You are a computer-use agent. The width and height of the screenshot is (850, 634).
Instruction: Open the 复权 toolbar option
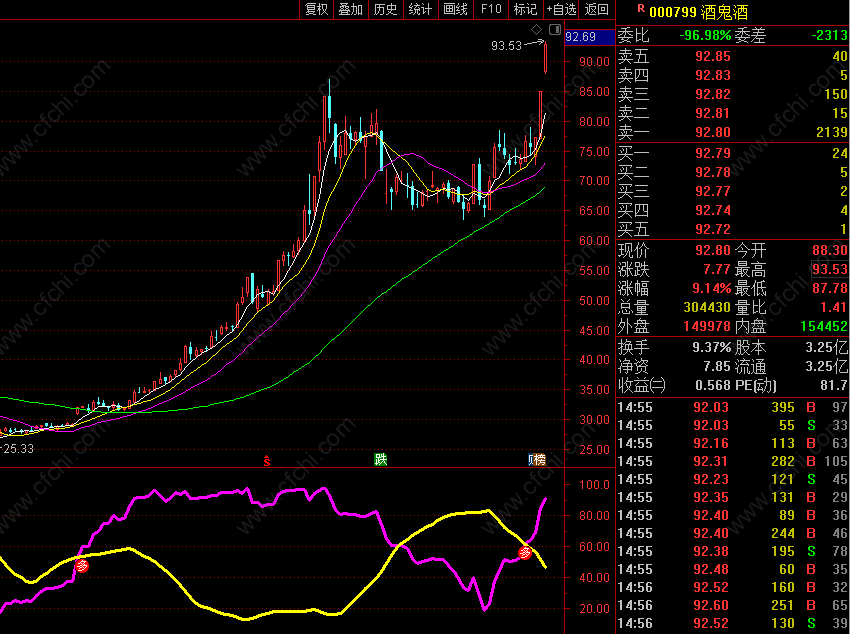click(x=317, y=9)
